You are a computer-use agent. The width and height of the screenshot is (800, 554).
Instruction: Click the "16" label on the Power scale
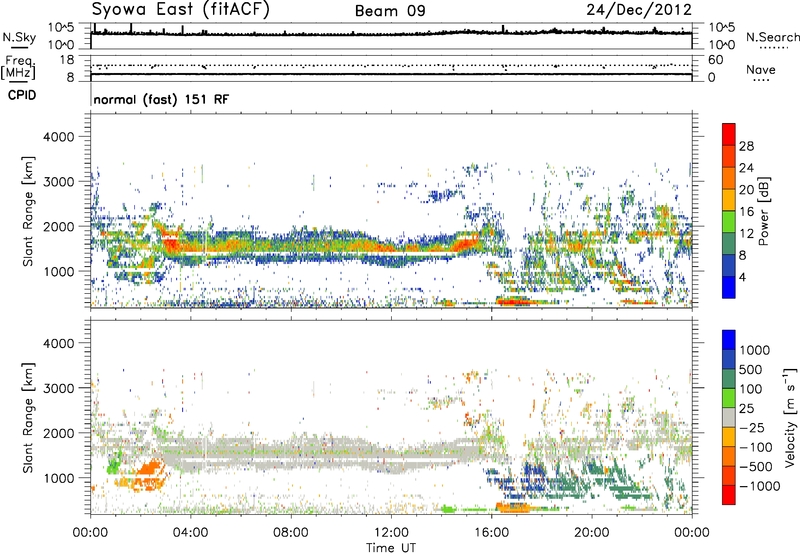point(746,212)
